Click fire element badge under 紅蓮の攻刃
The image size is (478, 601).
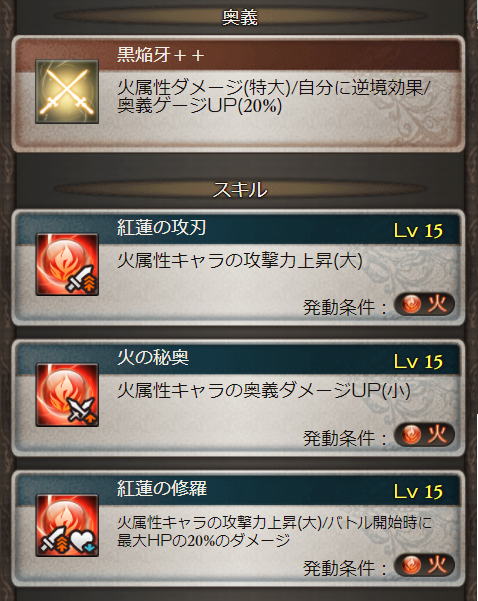point(424,304)
